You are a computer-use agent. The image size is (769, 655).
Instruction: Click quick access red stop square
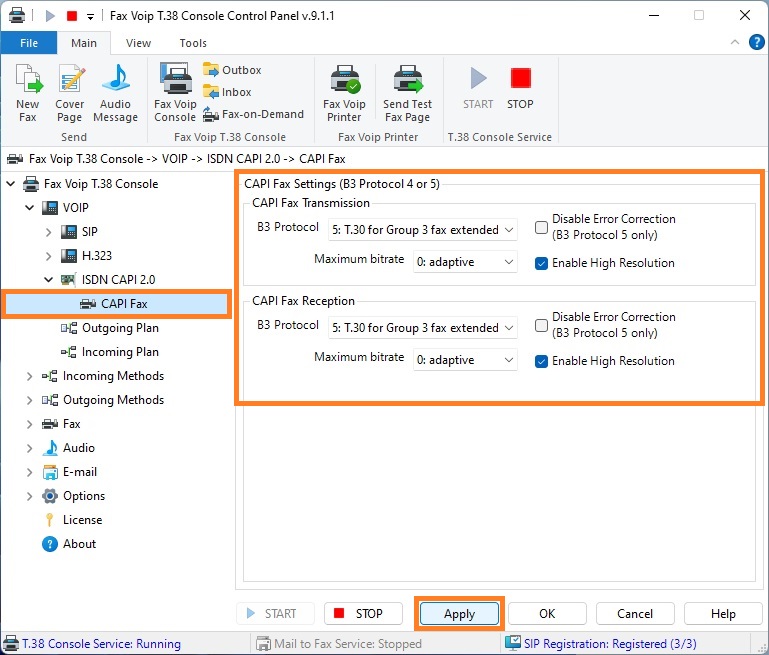click(x=72, y=16)
